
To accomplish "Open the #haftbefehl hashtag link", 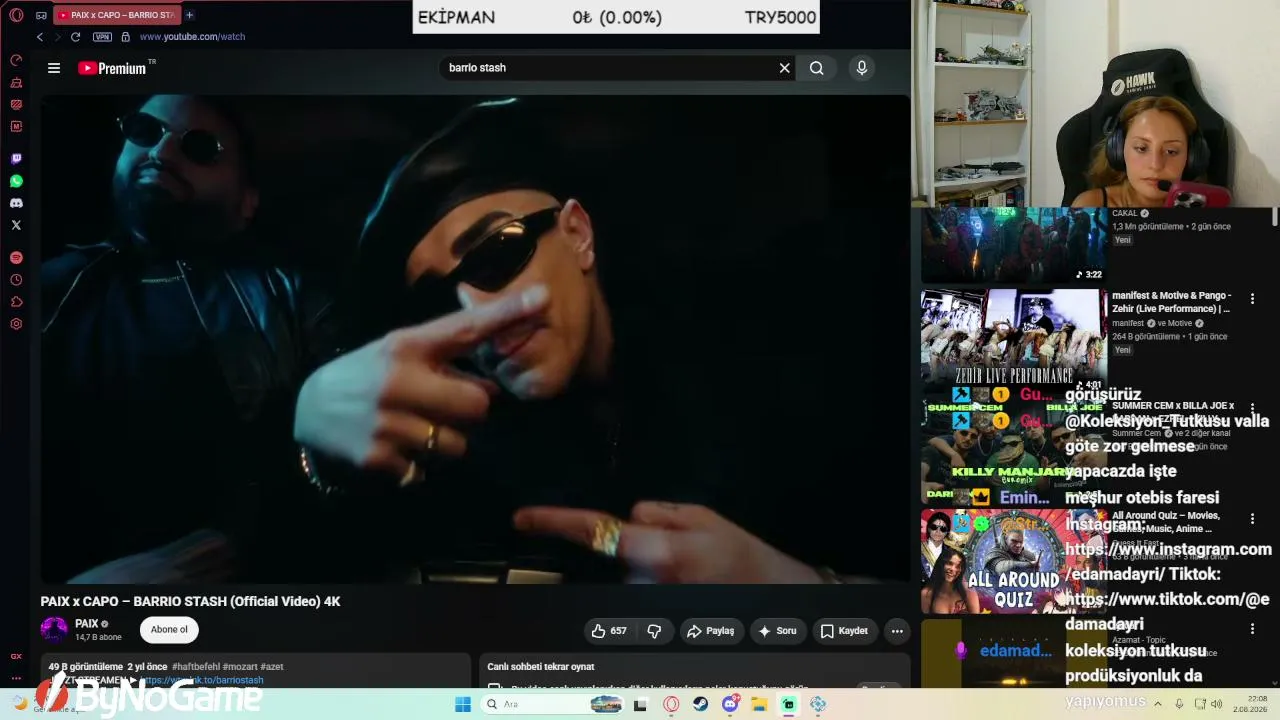I will point(195,666).
